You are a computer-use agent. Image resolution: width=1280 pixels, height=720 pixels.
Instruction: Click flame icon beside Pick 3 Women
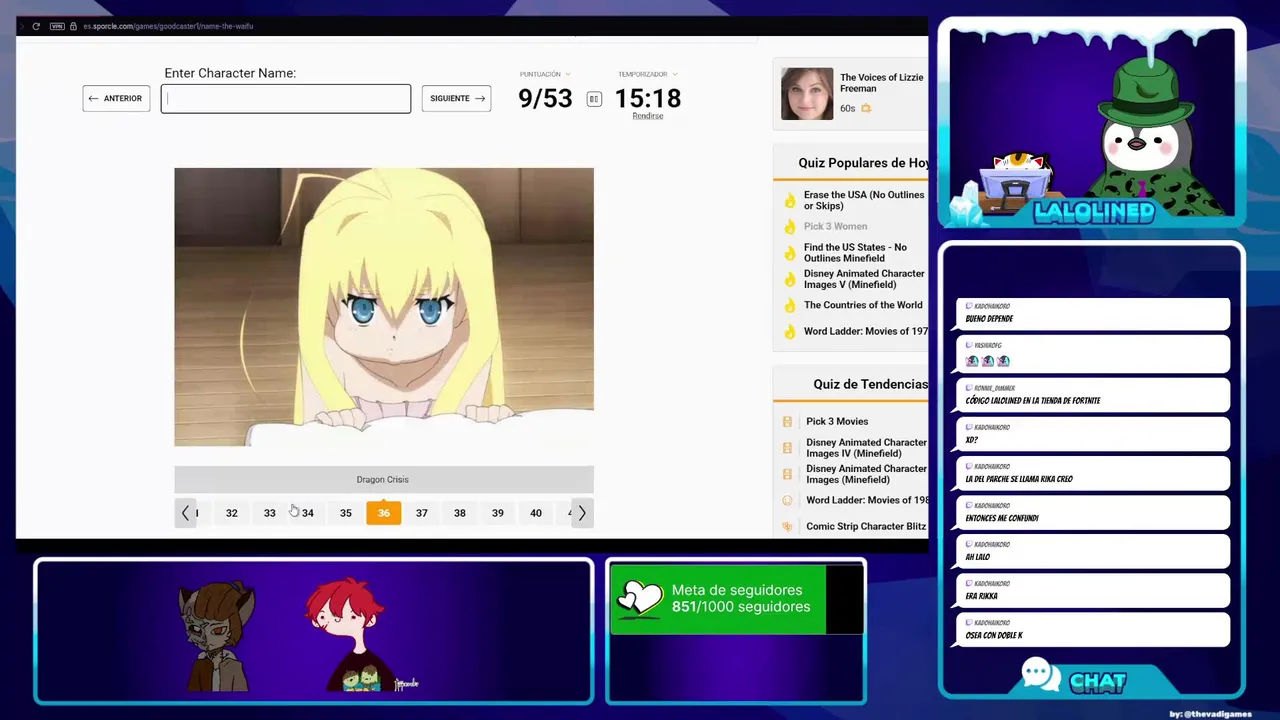pos(789,227)
